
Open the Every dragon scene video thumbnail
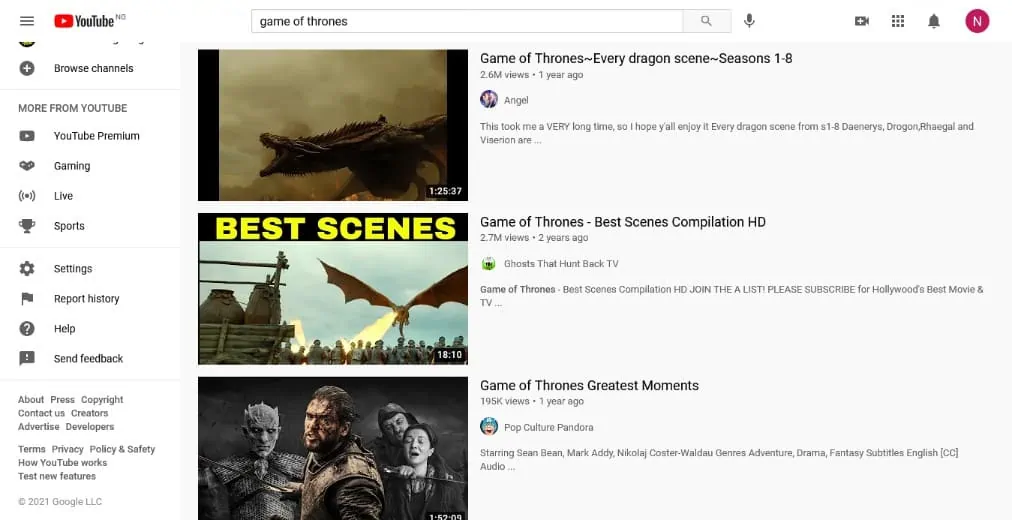pyautogui.click(x=333, y=125)
